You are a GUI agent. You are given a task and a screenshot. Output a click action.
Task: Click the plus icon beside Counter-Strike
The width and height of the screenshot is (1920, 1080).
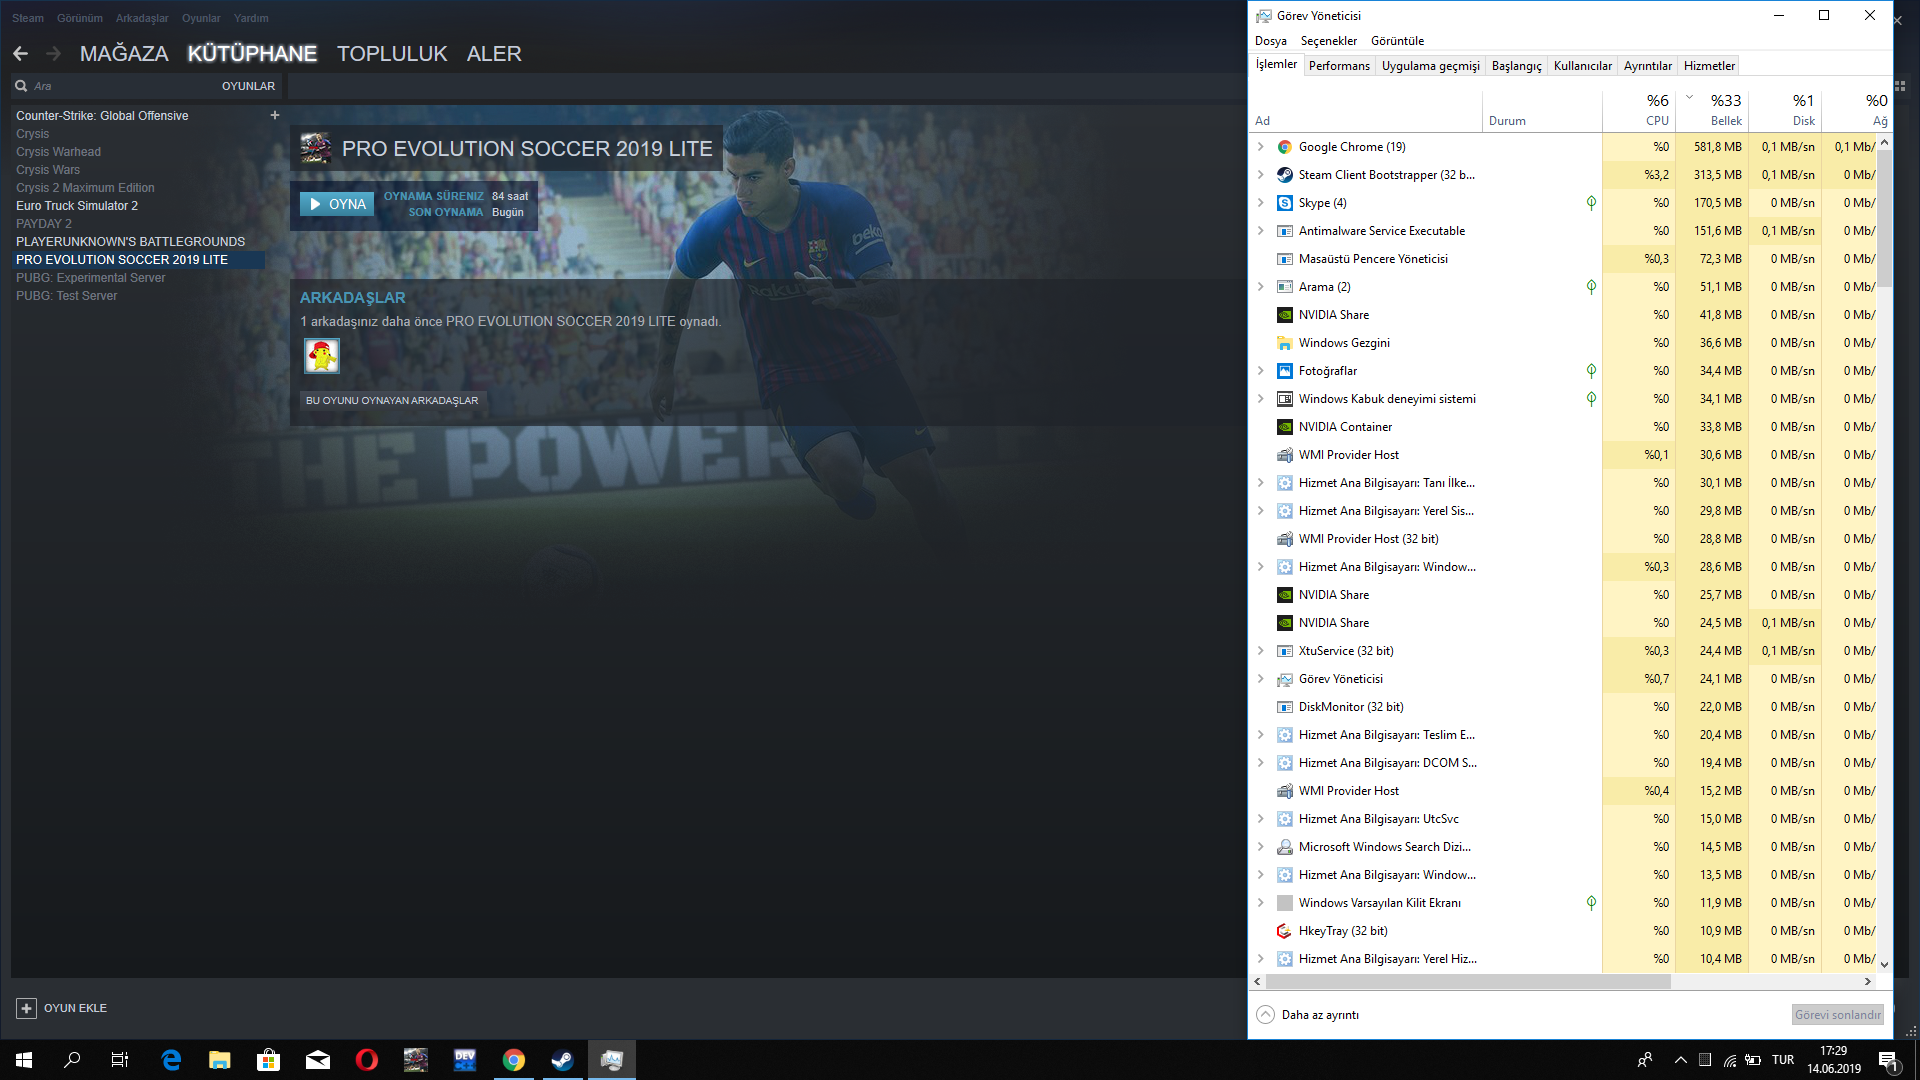[x=275, y=115]
